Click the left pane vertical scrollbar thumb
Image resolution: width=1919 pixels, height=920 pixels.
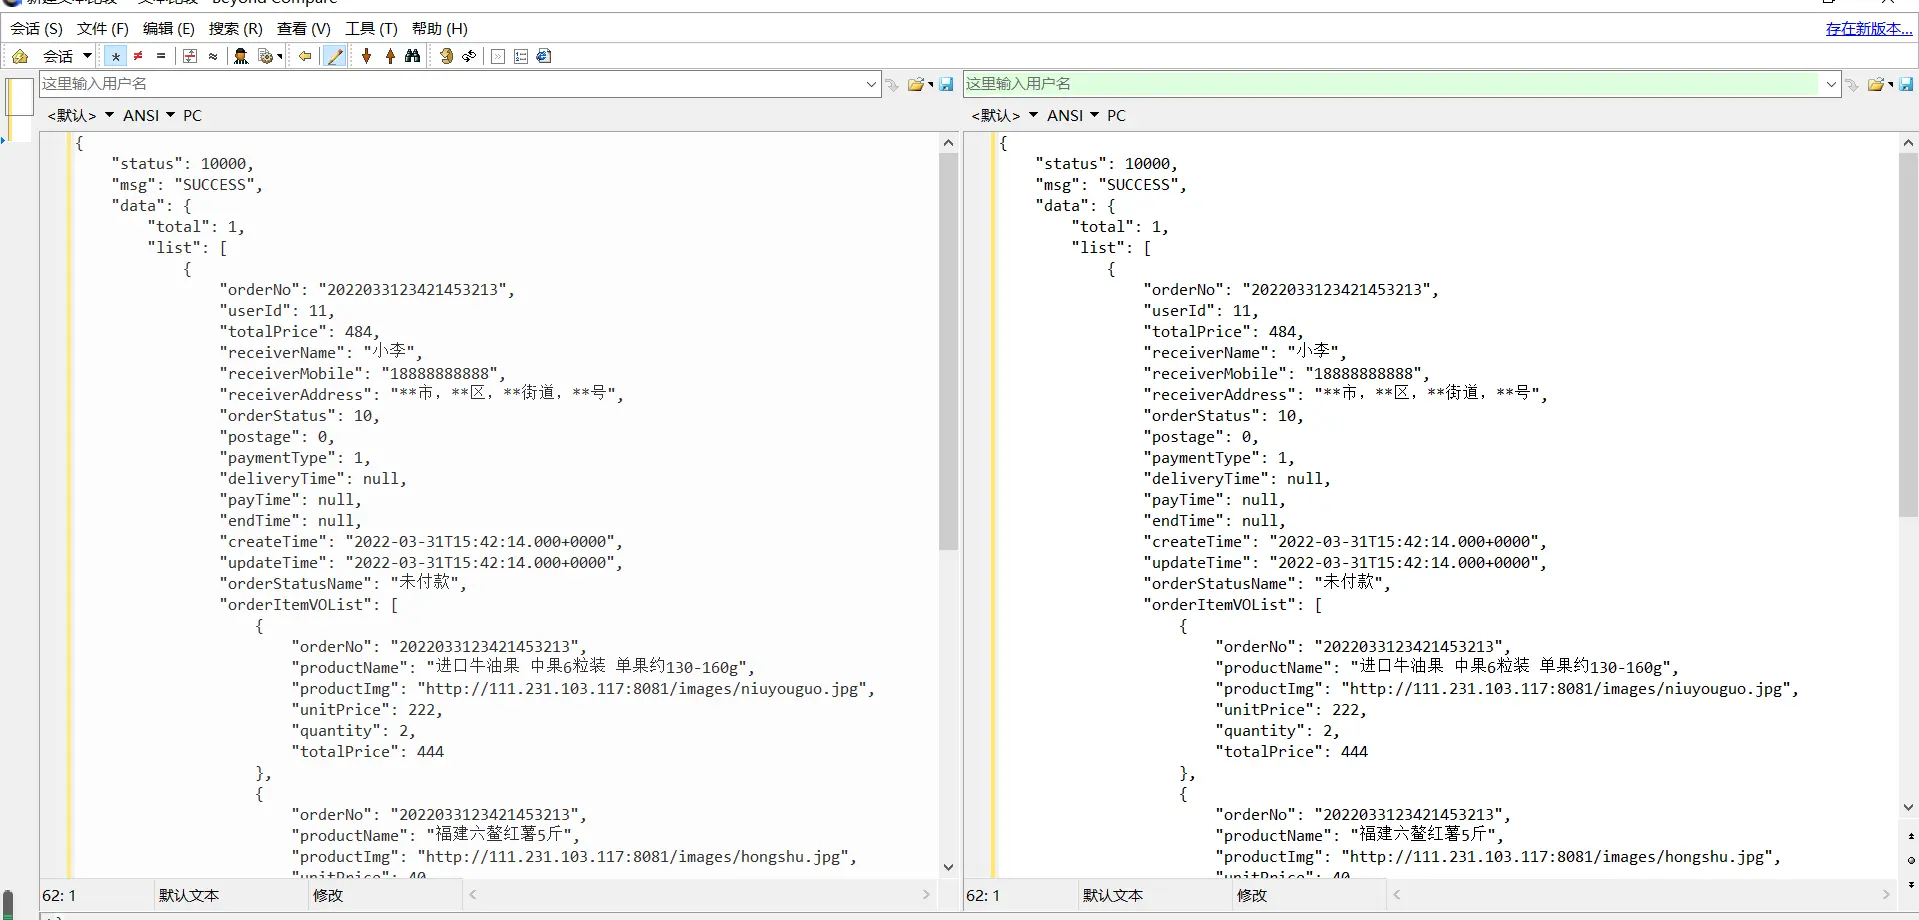pyautogui.click(x=948, y=350)
